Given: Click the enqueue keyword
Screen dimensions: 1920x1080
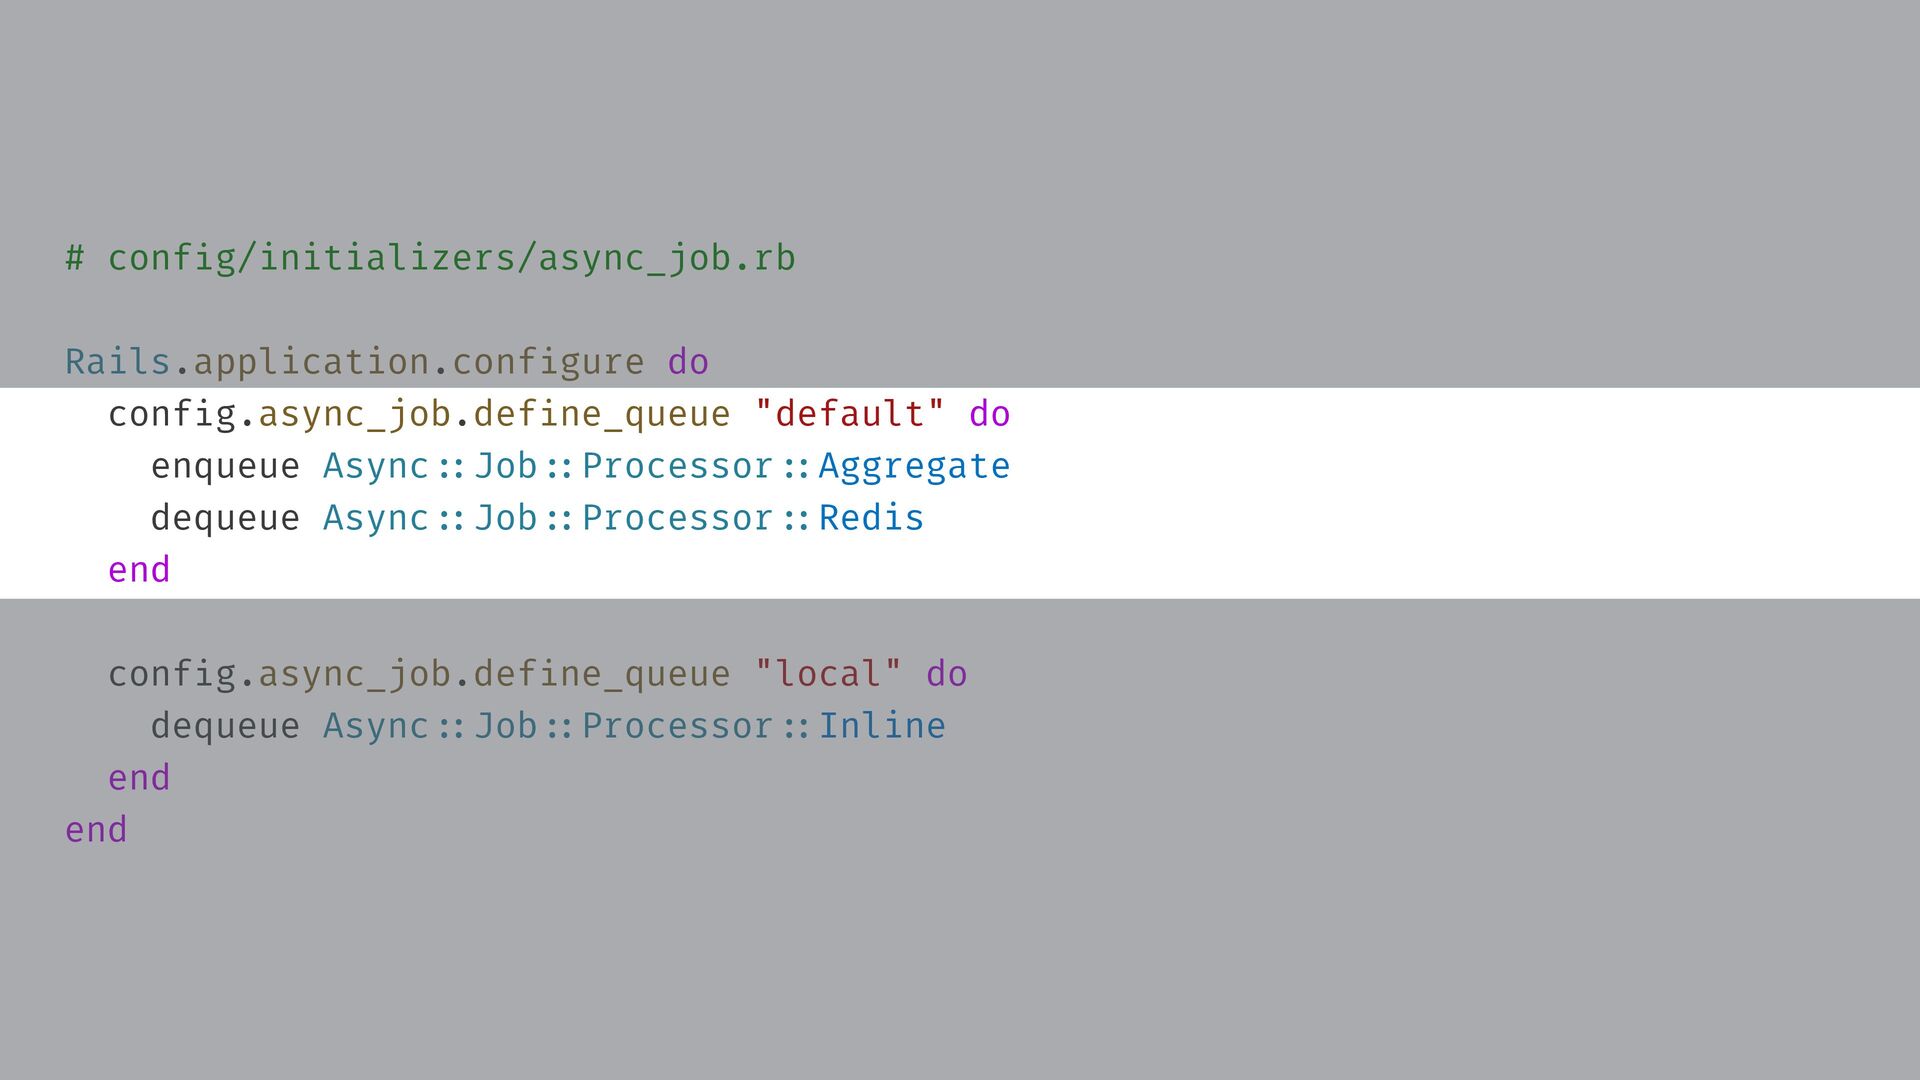Looking at the screenshot, I should 225,466.
